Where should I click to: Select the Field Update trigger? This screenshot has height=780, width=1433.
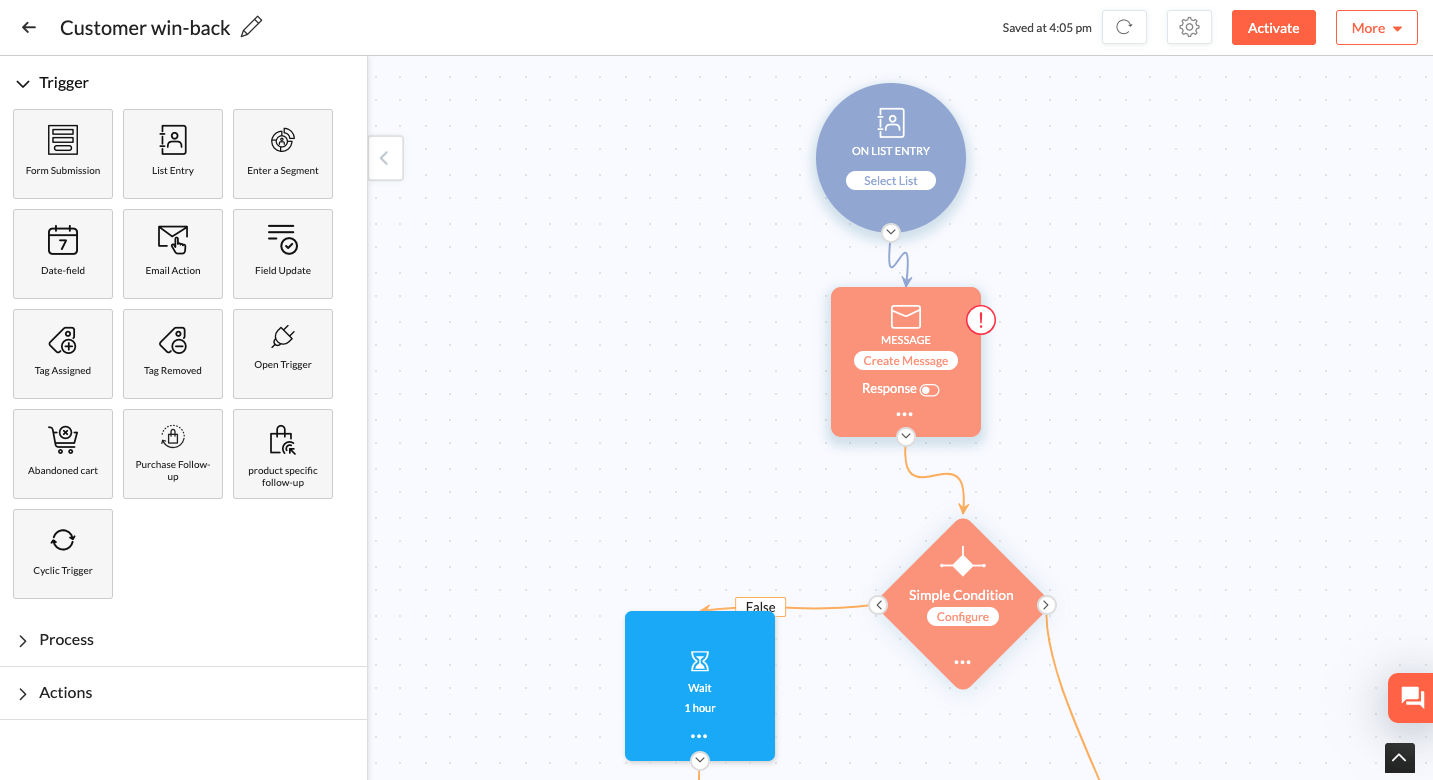click(x=283, y=254)
